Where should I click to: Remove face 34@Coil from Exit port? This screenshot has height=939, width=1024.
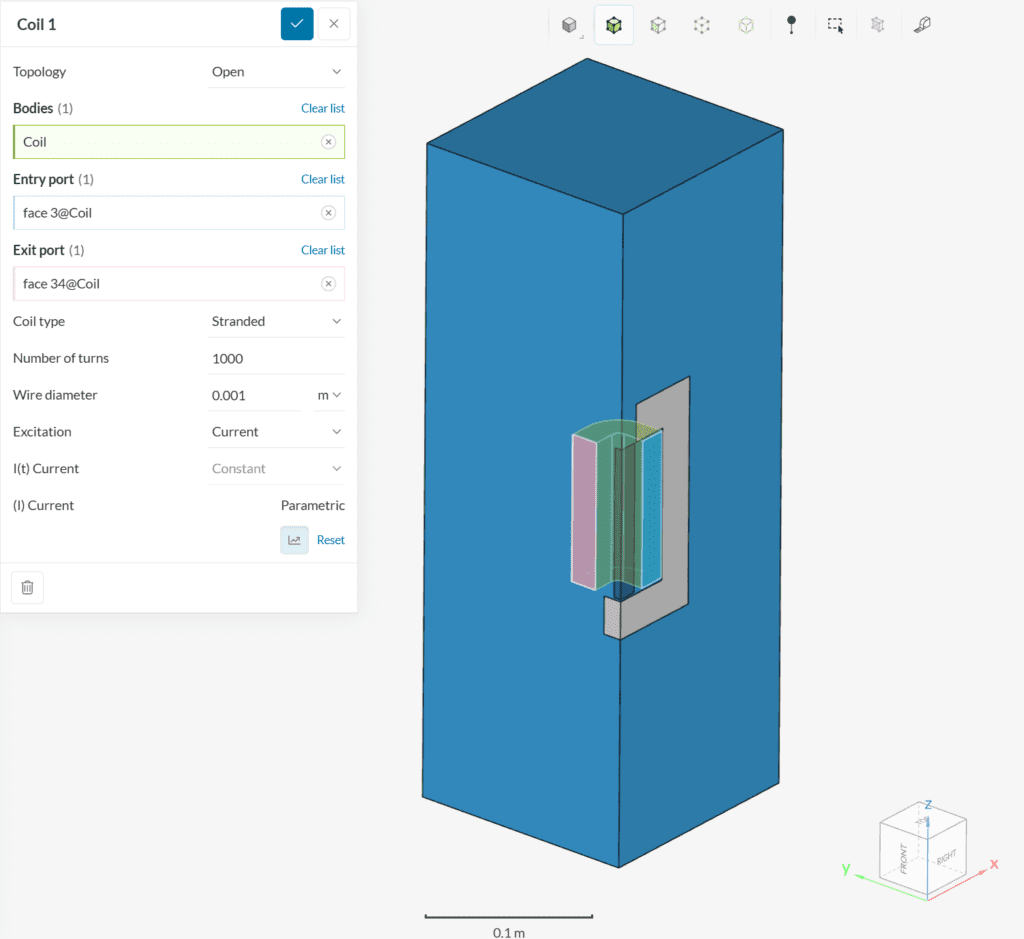click(x=329, y=283)
